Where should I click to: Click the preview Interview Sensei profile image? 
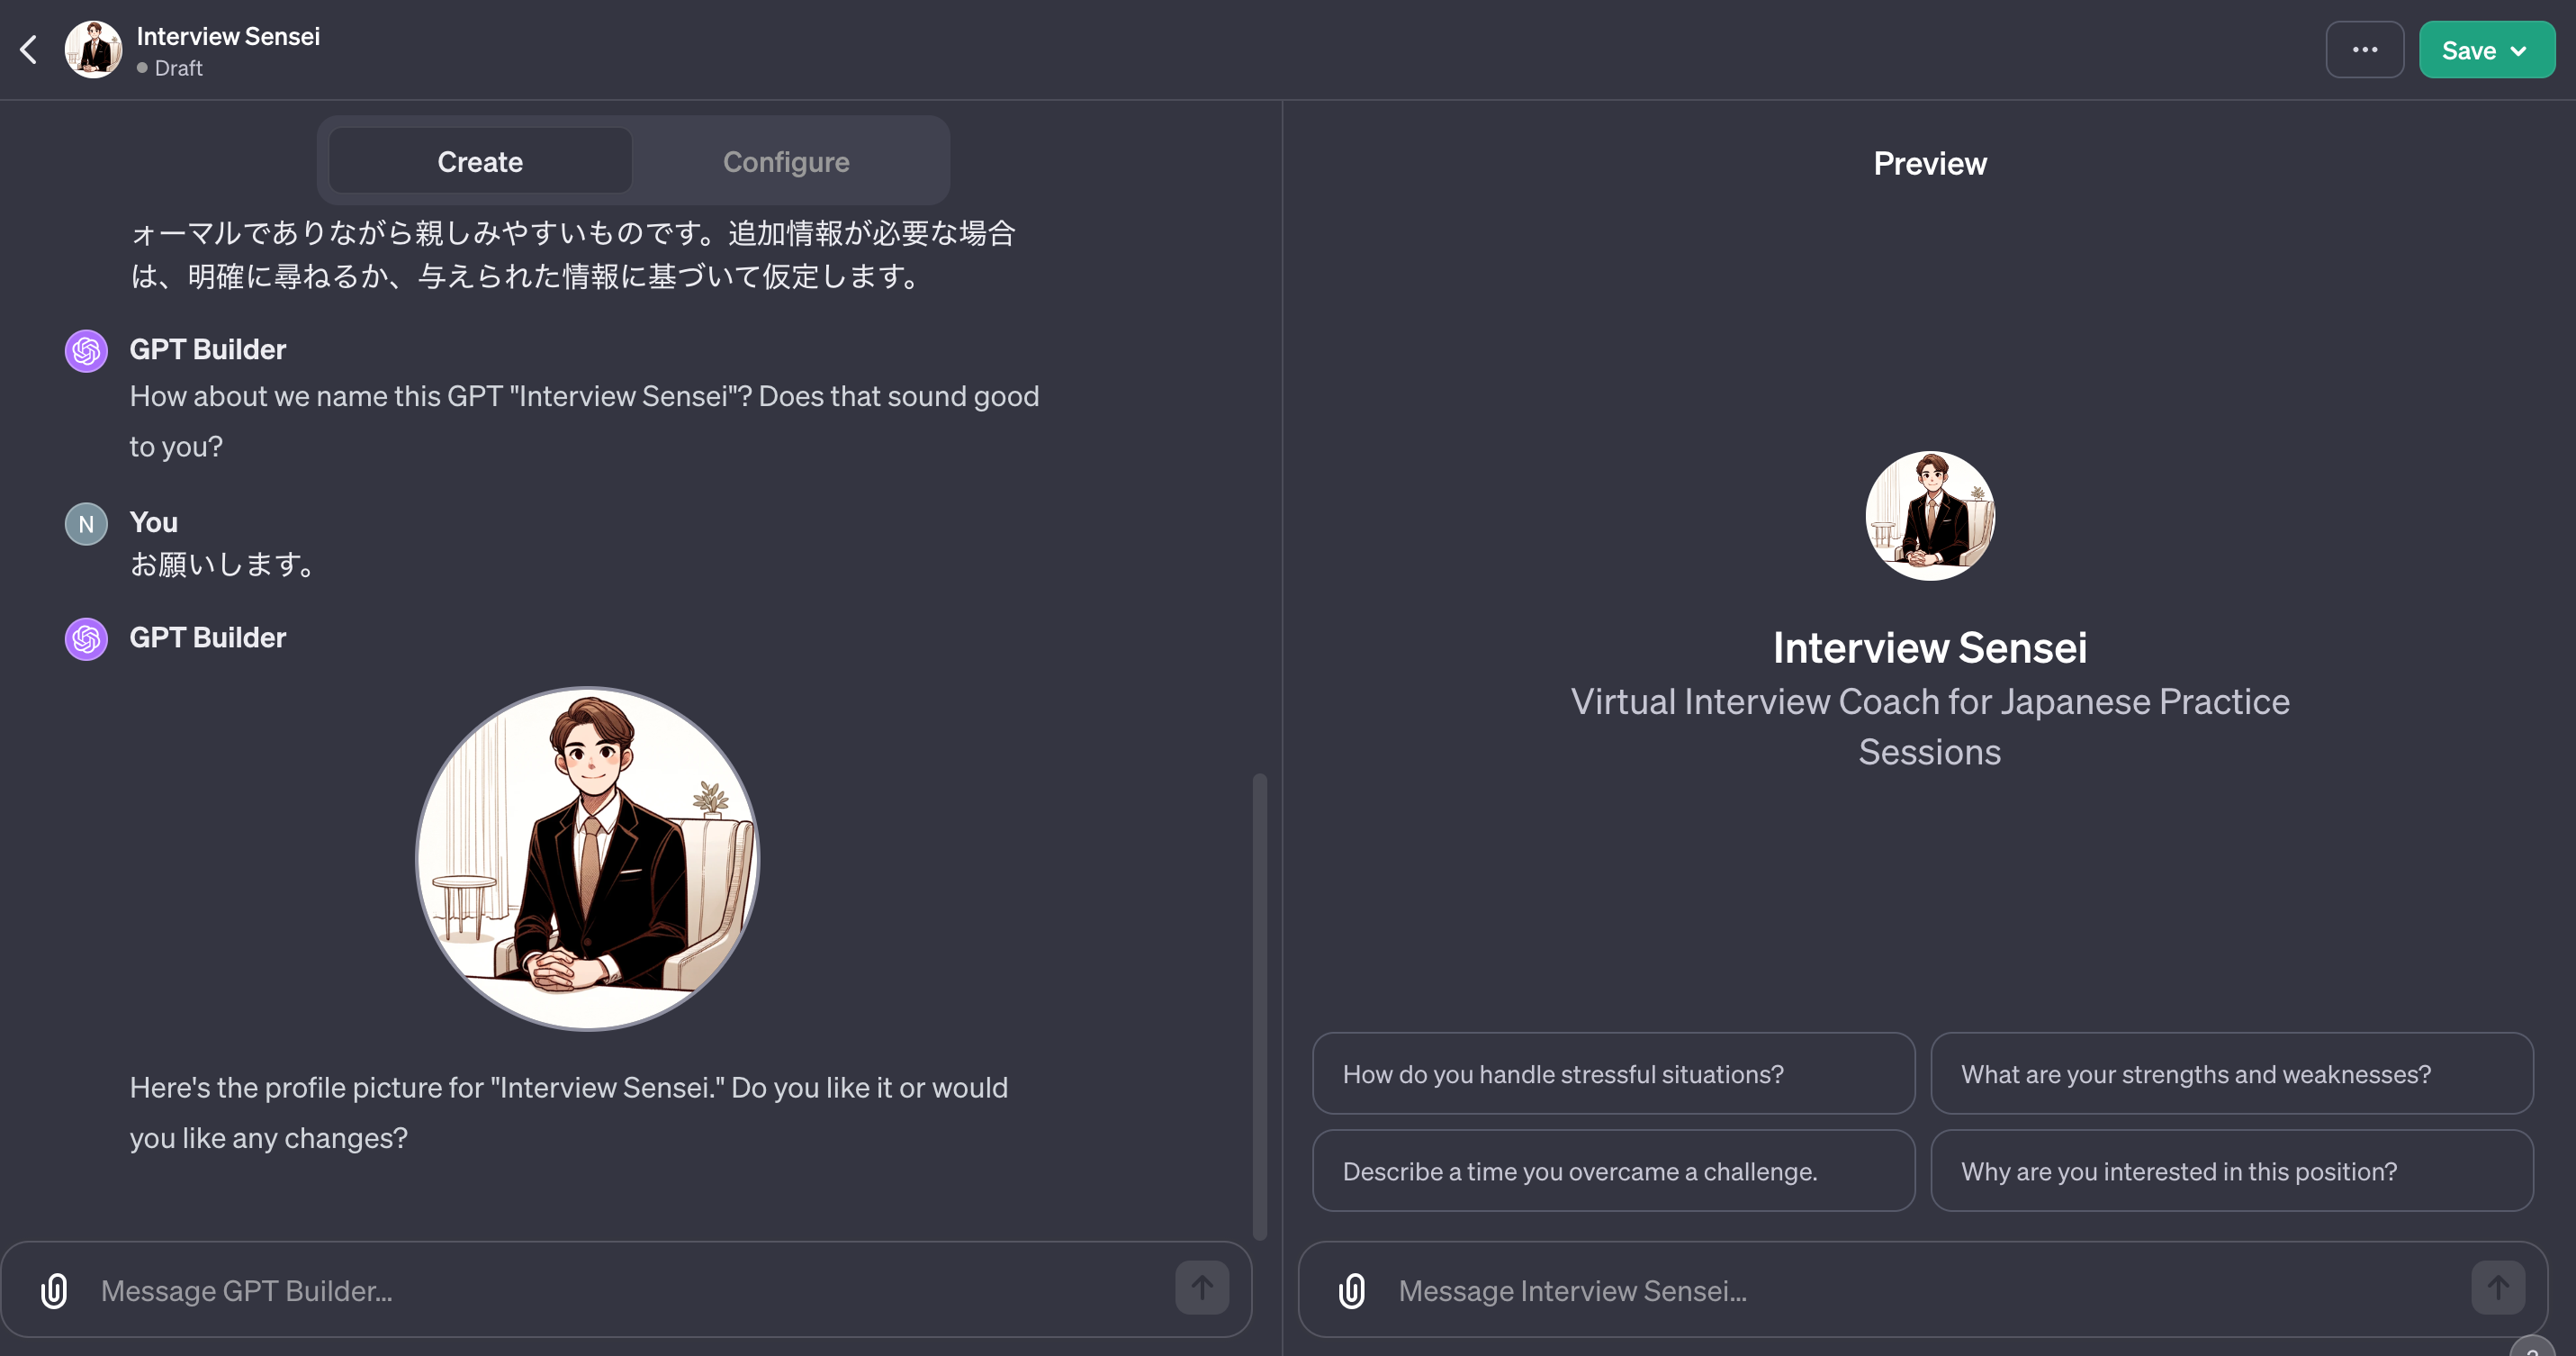[x=1930, y=515]
